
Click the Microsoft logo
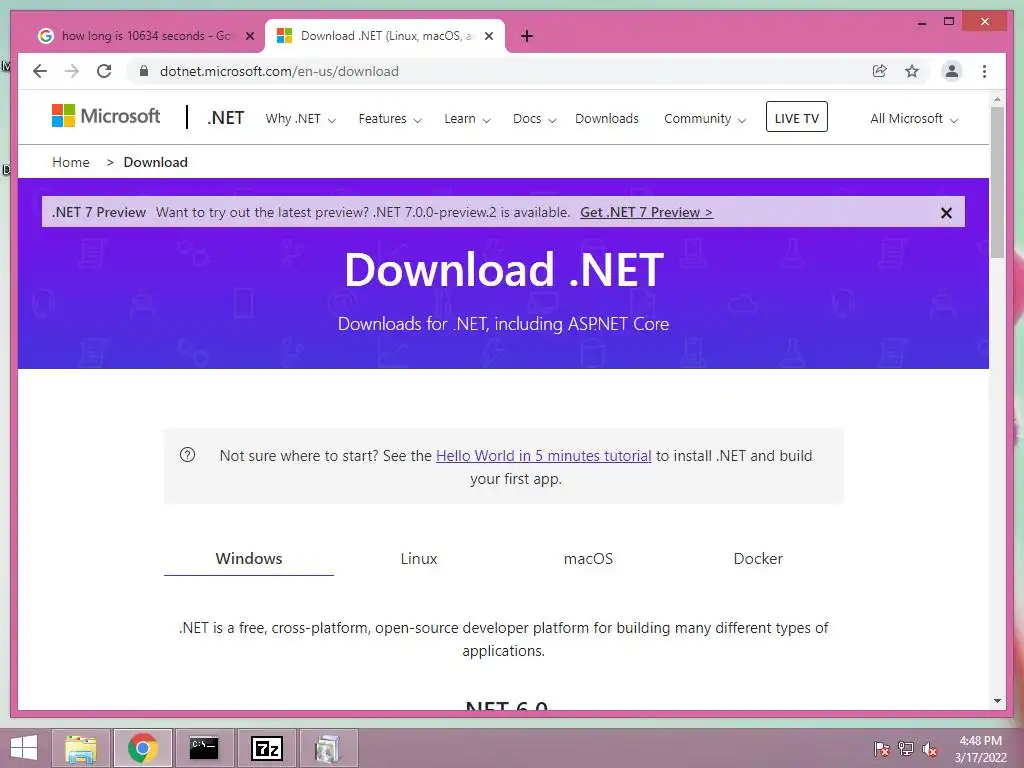pyautogui.click(x=106, y=116)
